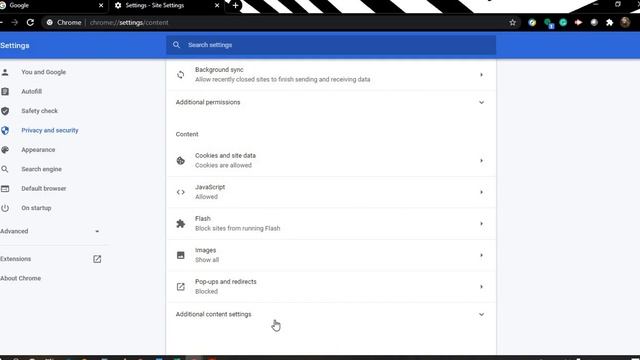
Task: Click the 'Show all' text under Images
Action: point(207,260)
